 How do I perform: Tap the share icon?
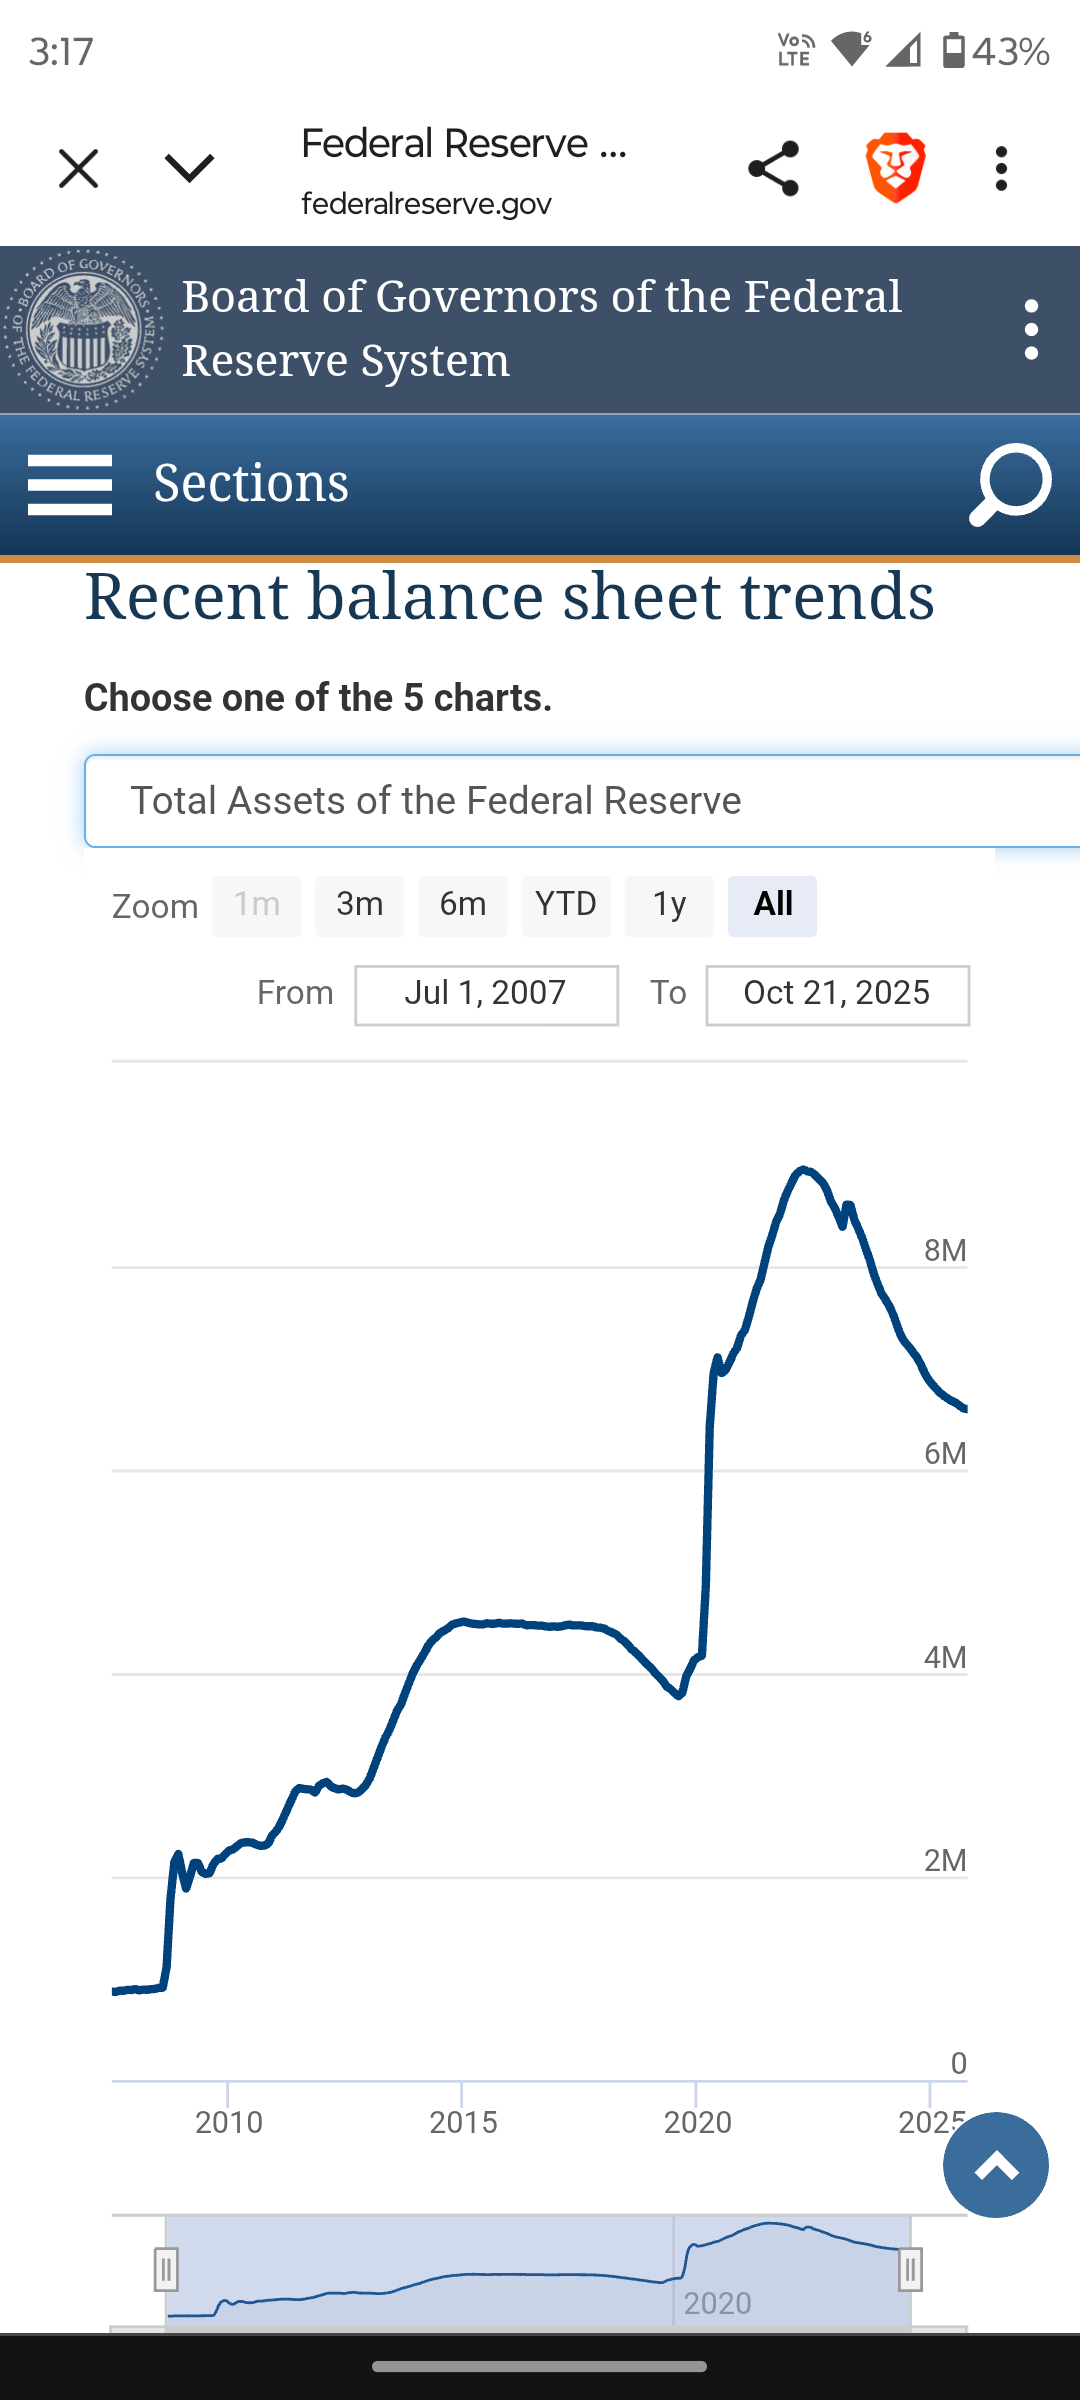tap(773, 168)
